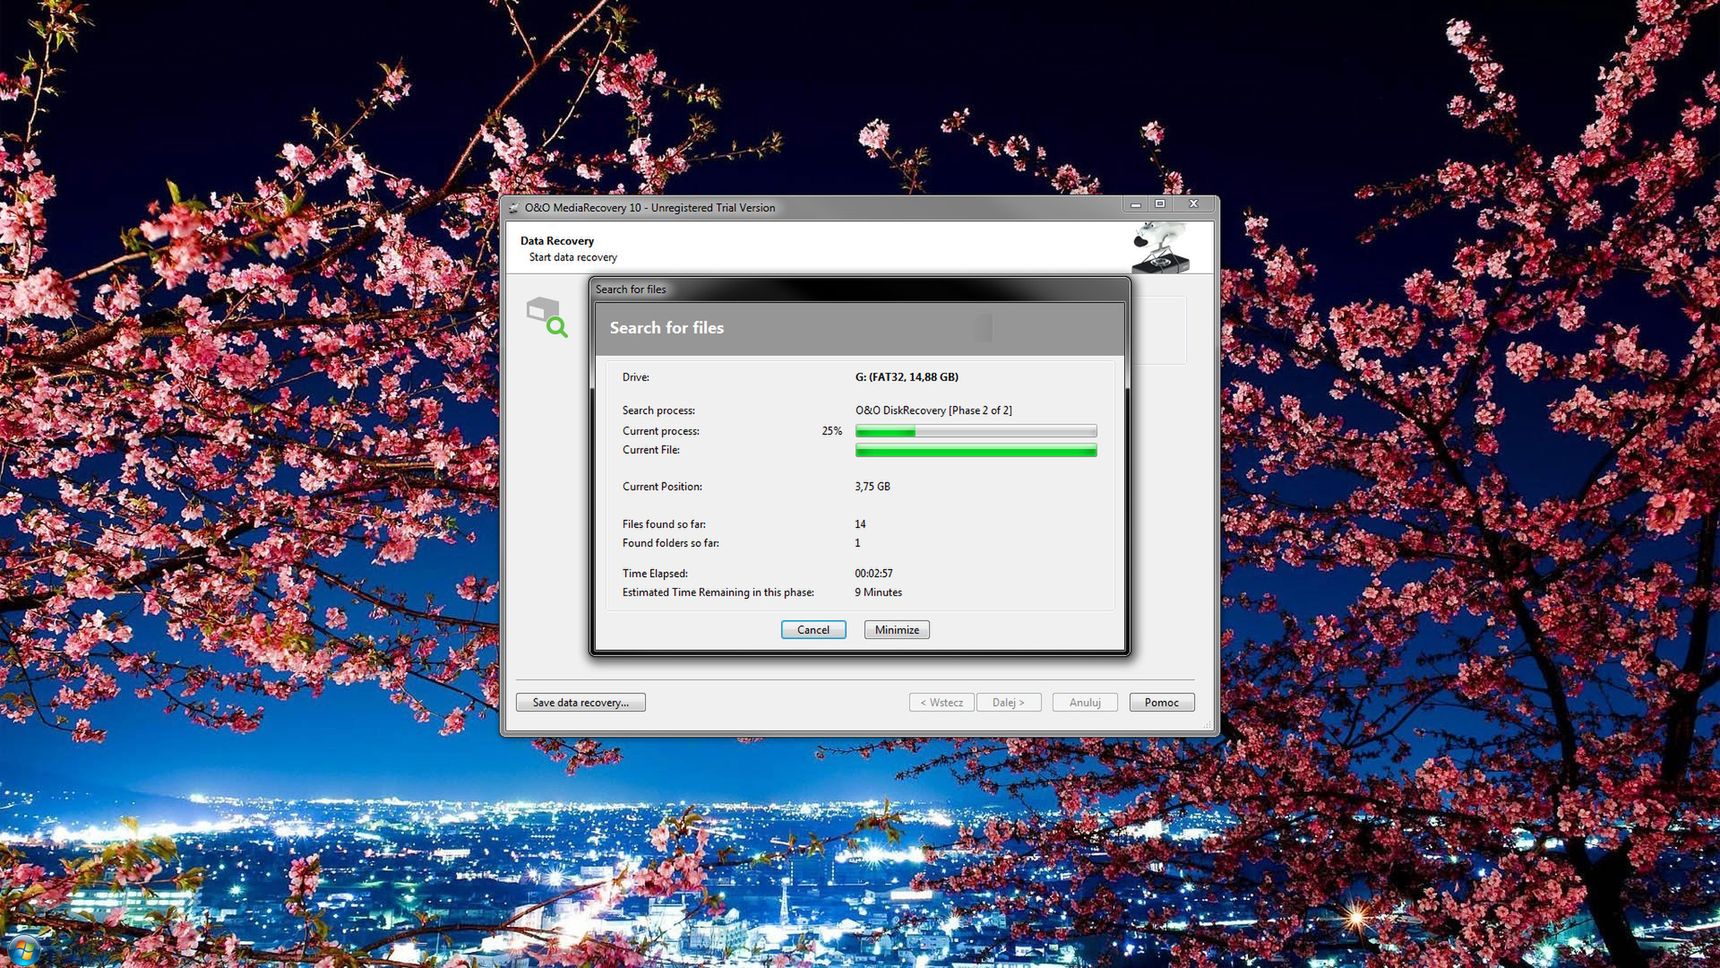Click the Current process progress bar
The height and width of the screenshot is (968, 1720).
click(976, 431)
